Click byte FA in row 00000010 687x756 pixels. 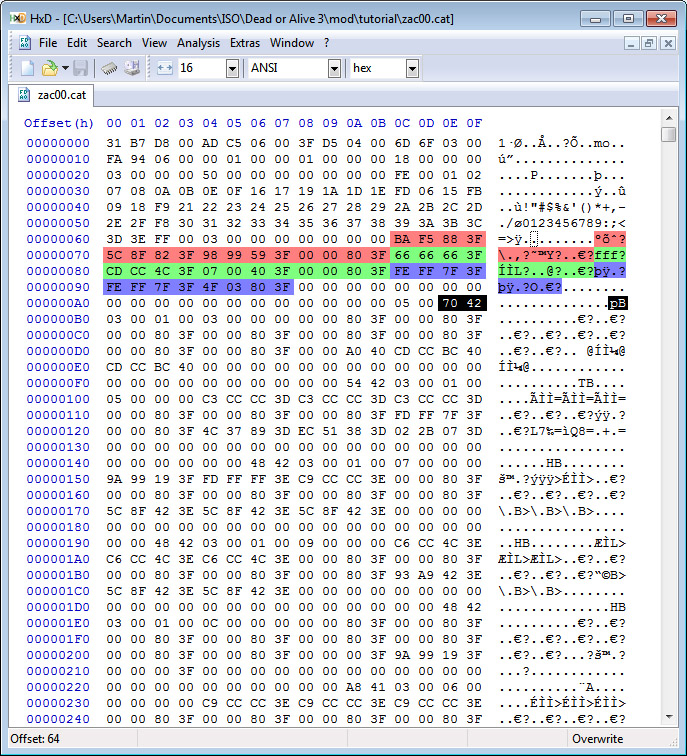click(x=114, y=159)
